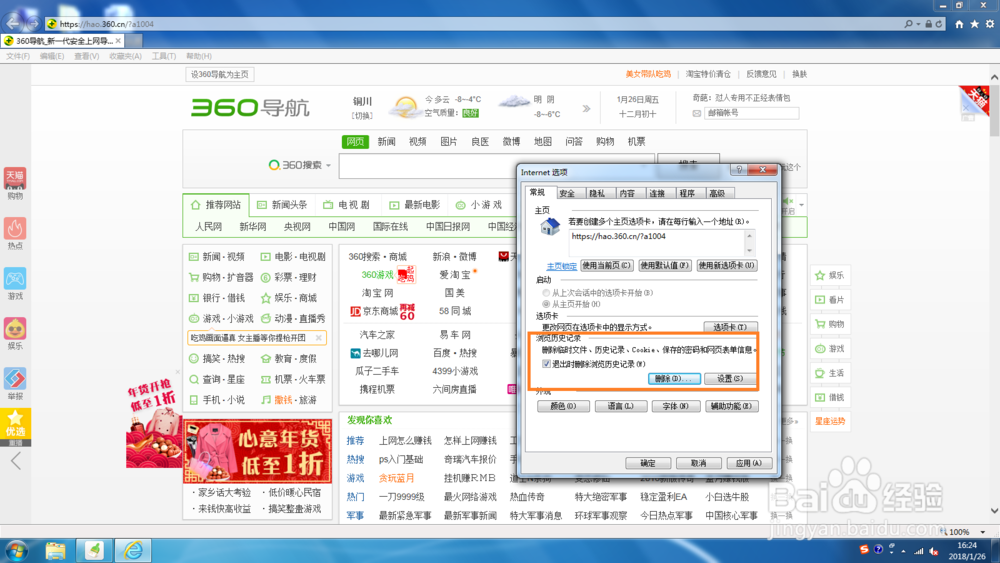Click the 颜色(O) button
This screenshot has height=563, width=1000.
pyautogui.click(x=563, y=406)
